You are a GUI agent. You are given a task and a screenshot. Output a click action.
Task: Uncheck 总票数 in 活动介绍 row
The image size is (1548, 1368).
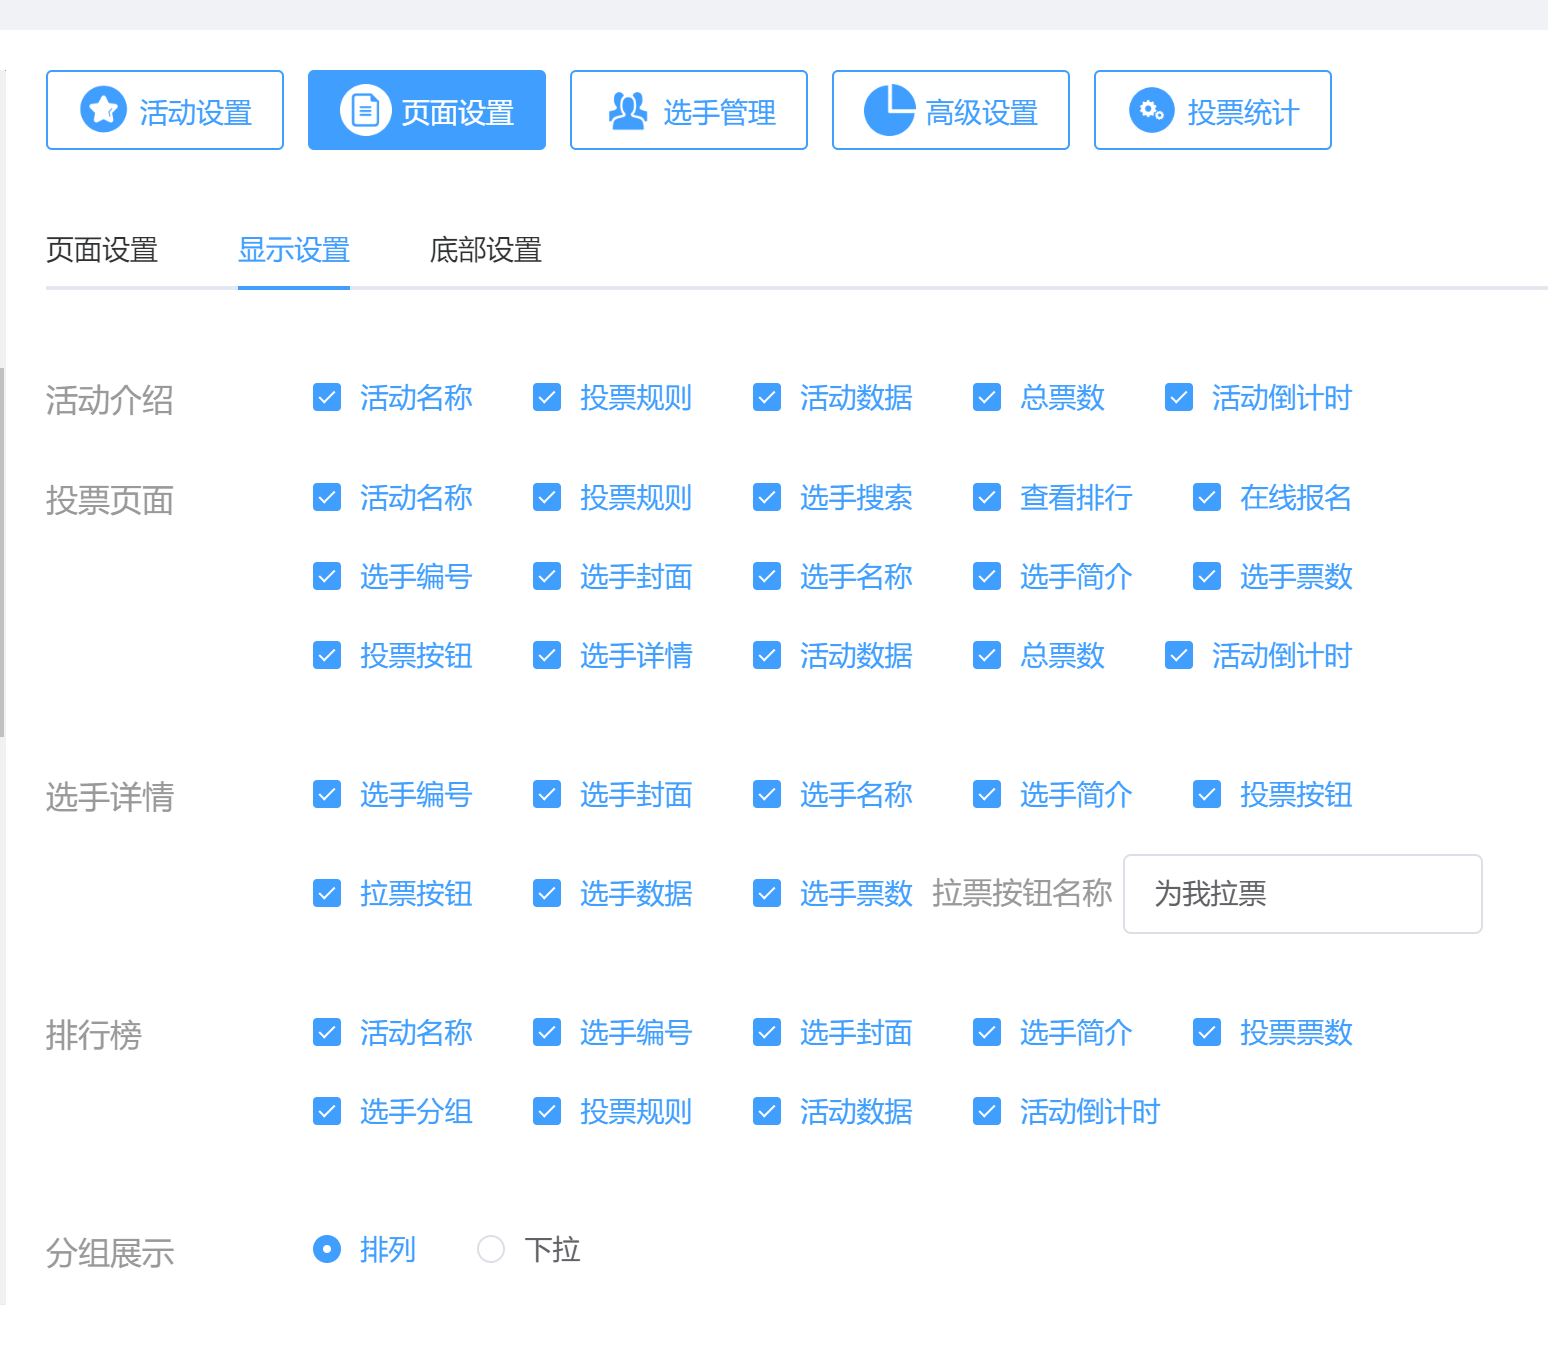click(987, 398)
